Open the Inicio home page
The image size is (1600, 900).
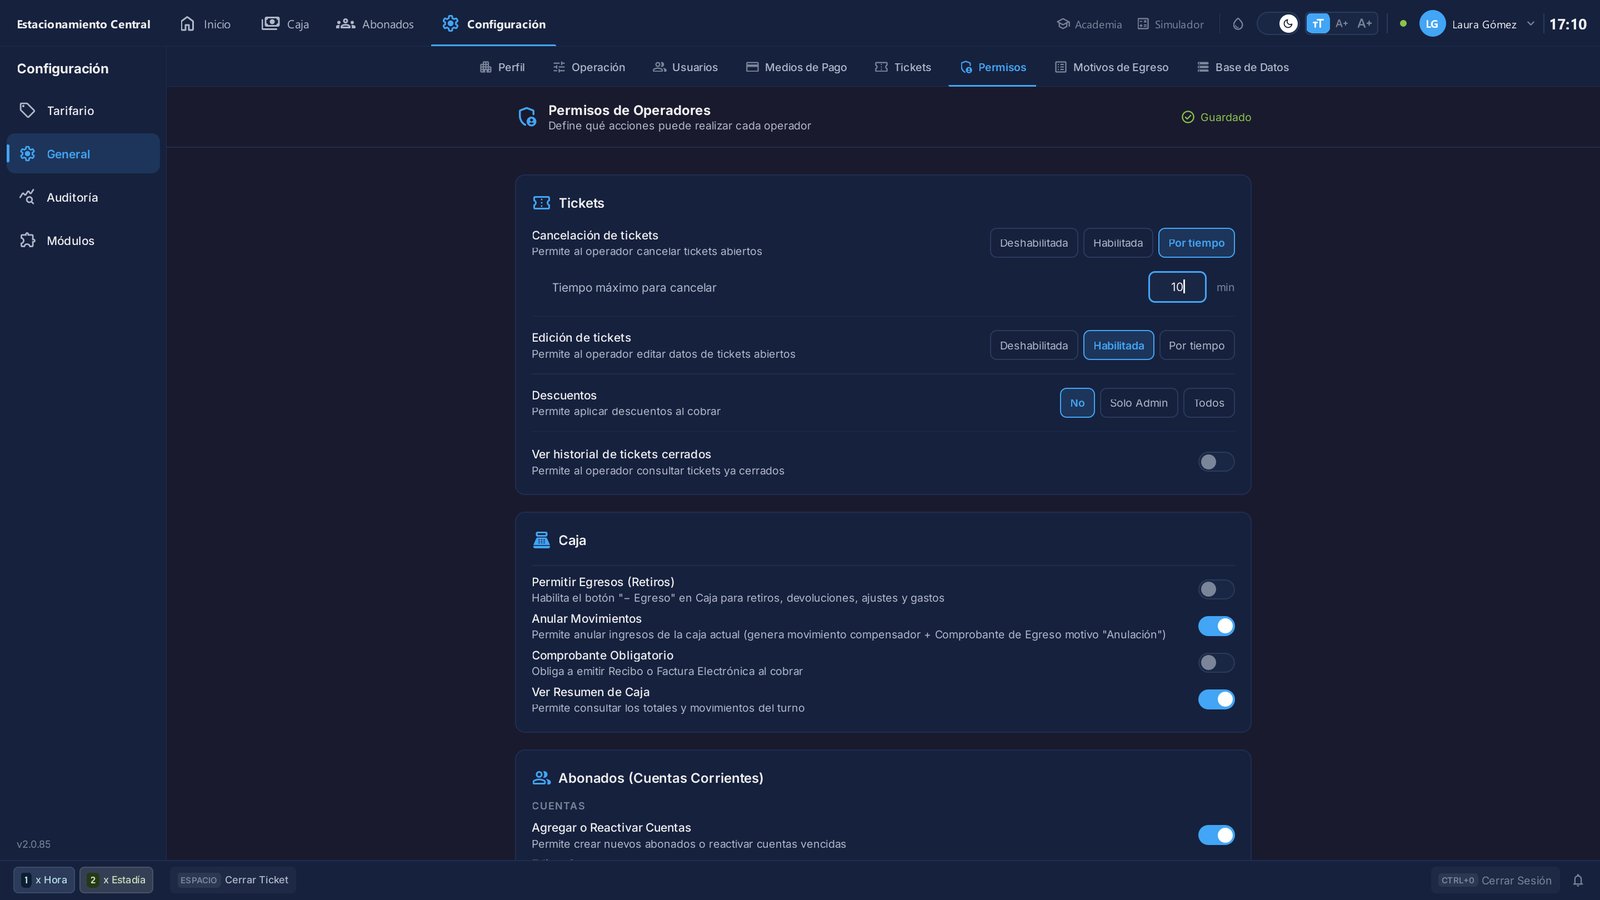205,24
